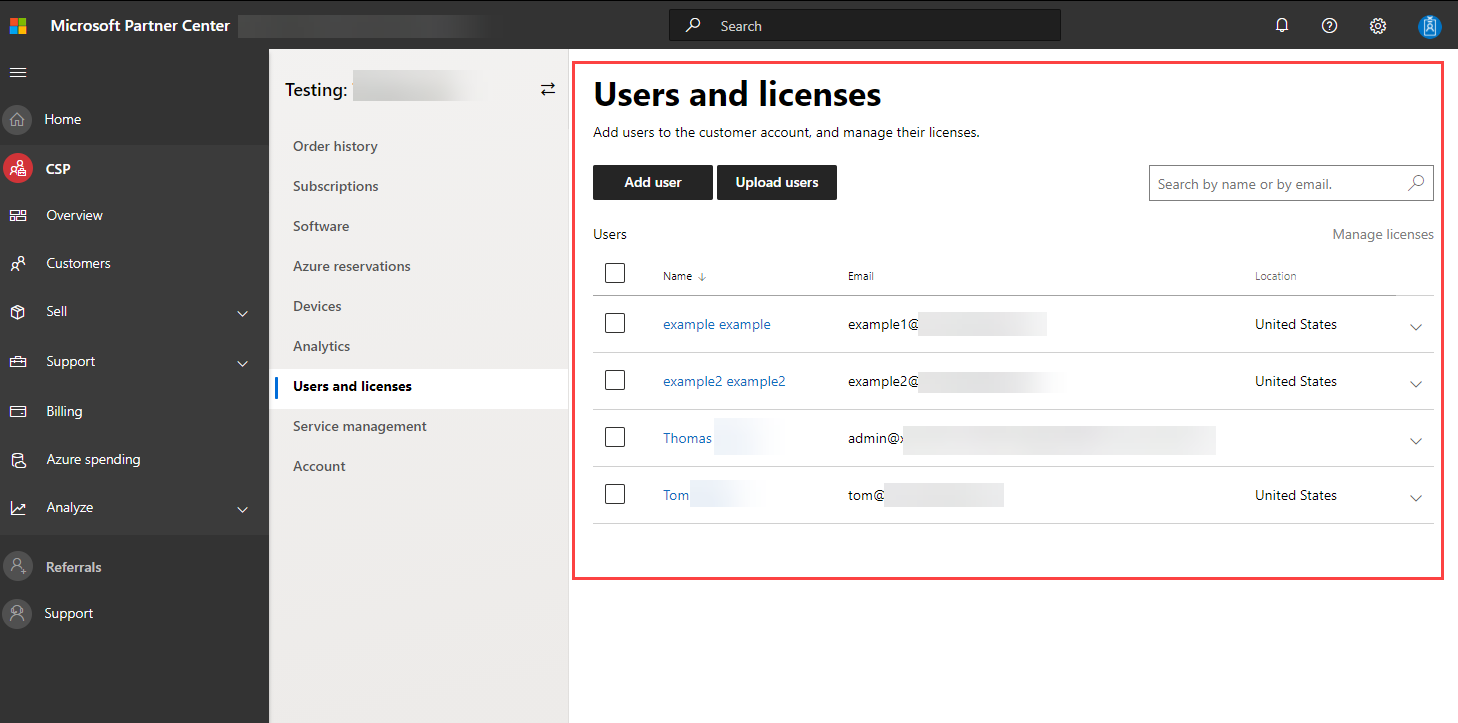
Task: Expand the row details for Tom
Action: [x=1416, y=497]
